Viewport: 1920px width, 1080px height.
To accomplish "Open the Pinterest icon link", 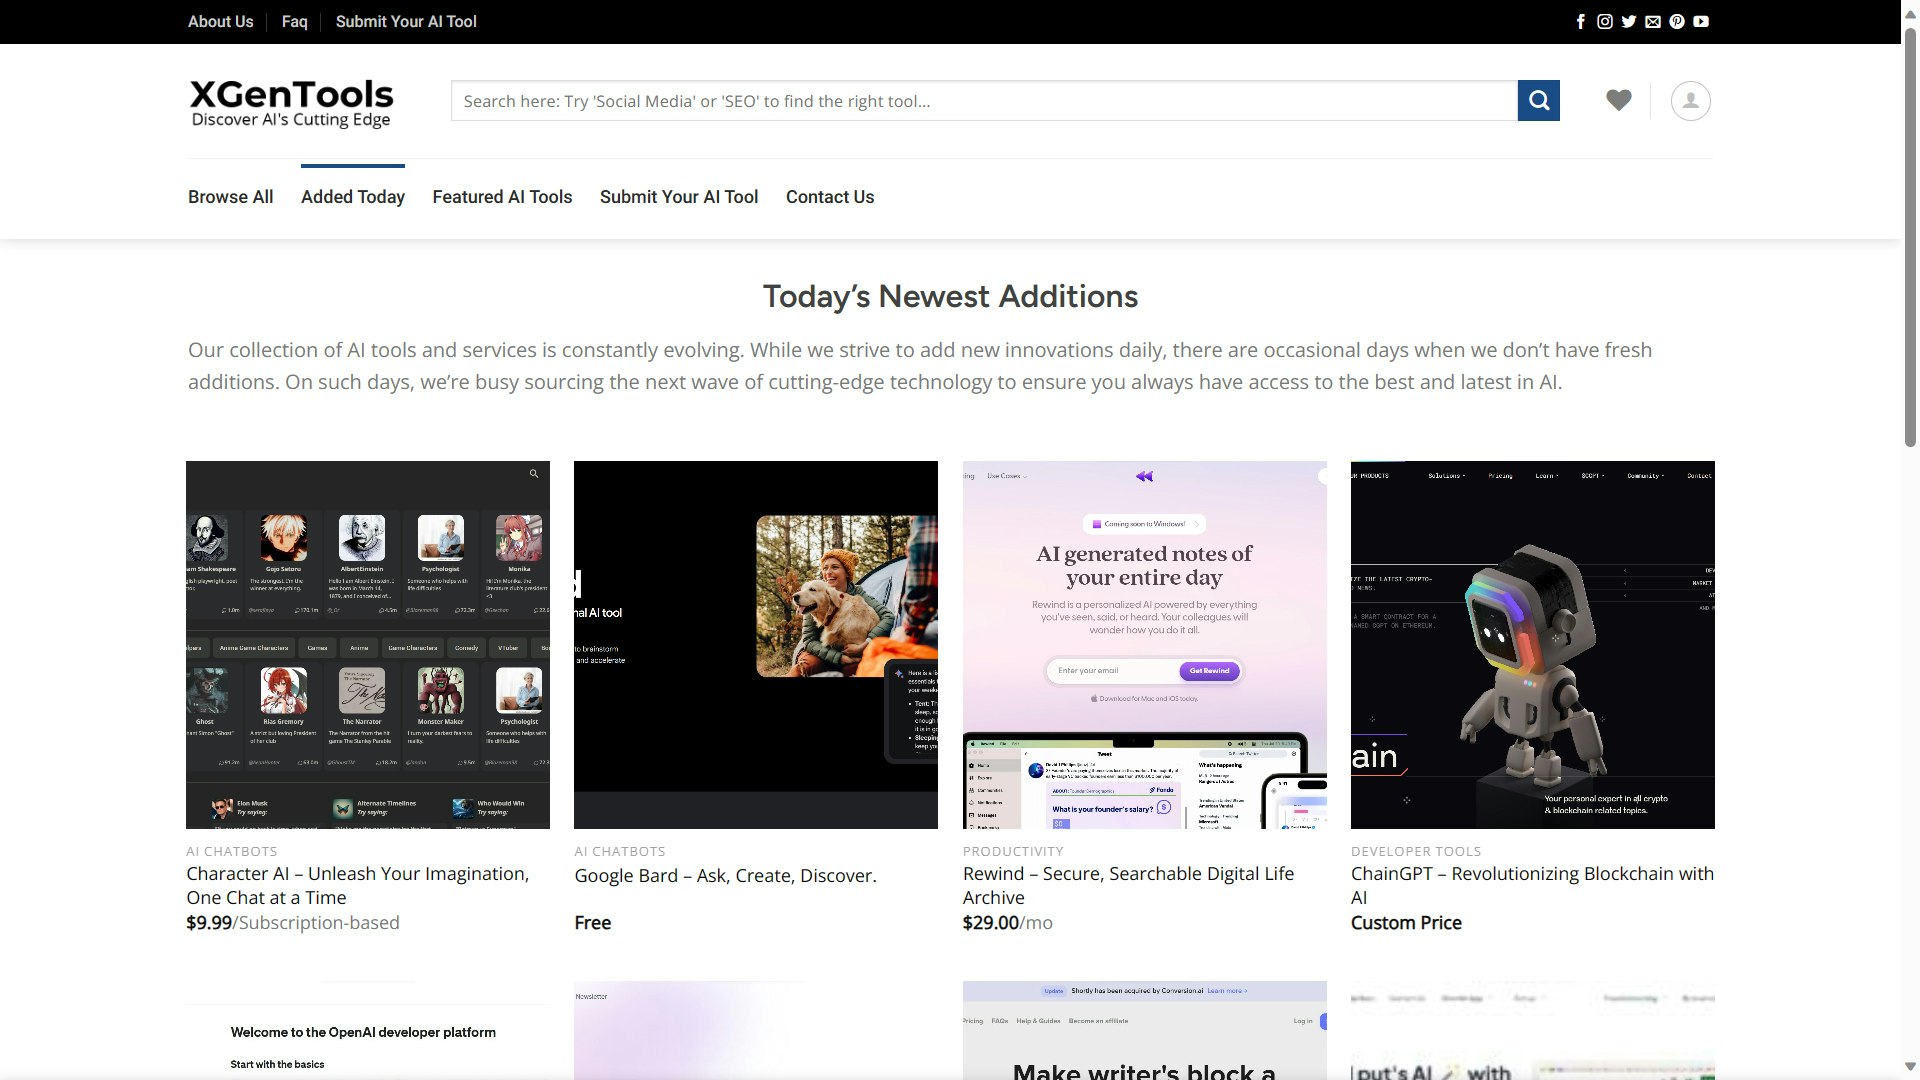I will (x=1677, y=21).
